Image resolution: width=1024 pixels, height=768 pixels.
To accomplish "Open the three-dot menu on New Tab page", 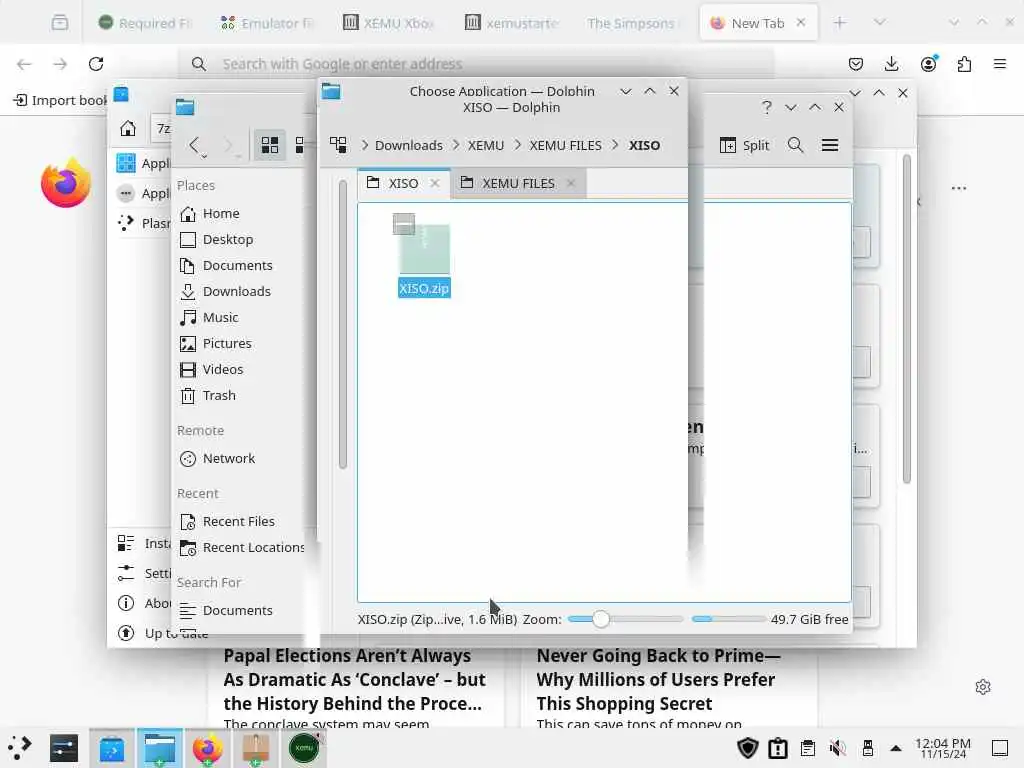I will click(x=959, y=188).
